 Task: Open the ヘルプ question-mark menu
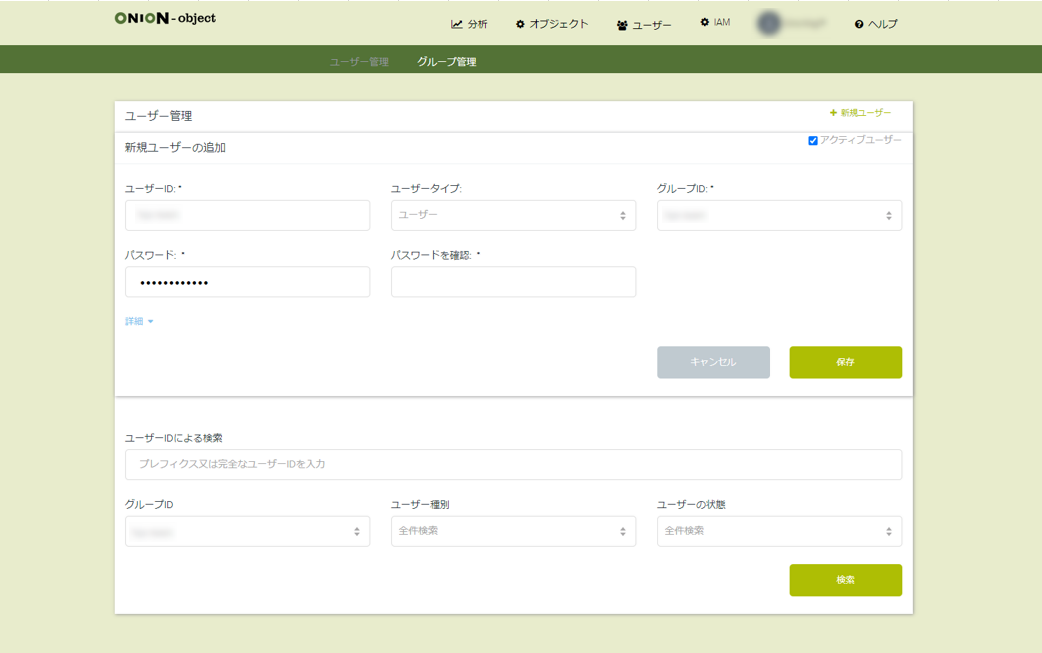(x=876, y=24)
